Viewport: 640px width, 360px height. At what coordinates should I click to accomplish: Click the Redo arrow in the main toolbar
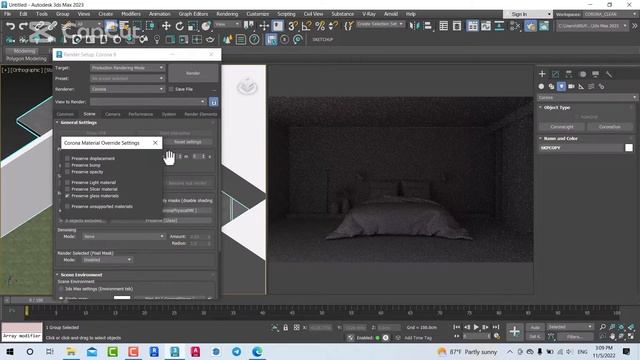point(23,26)
